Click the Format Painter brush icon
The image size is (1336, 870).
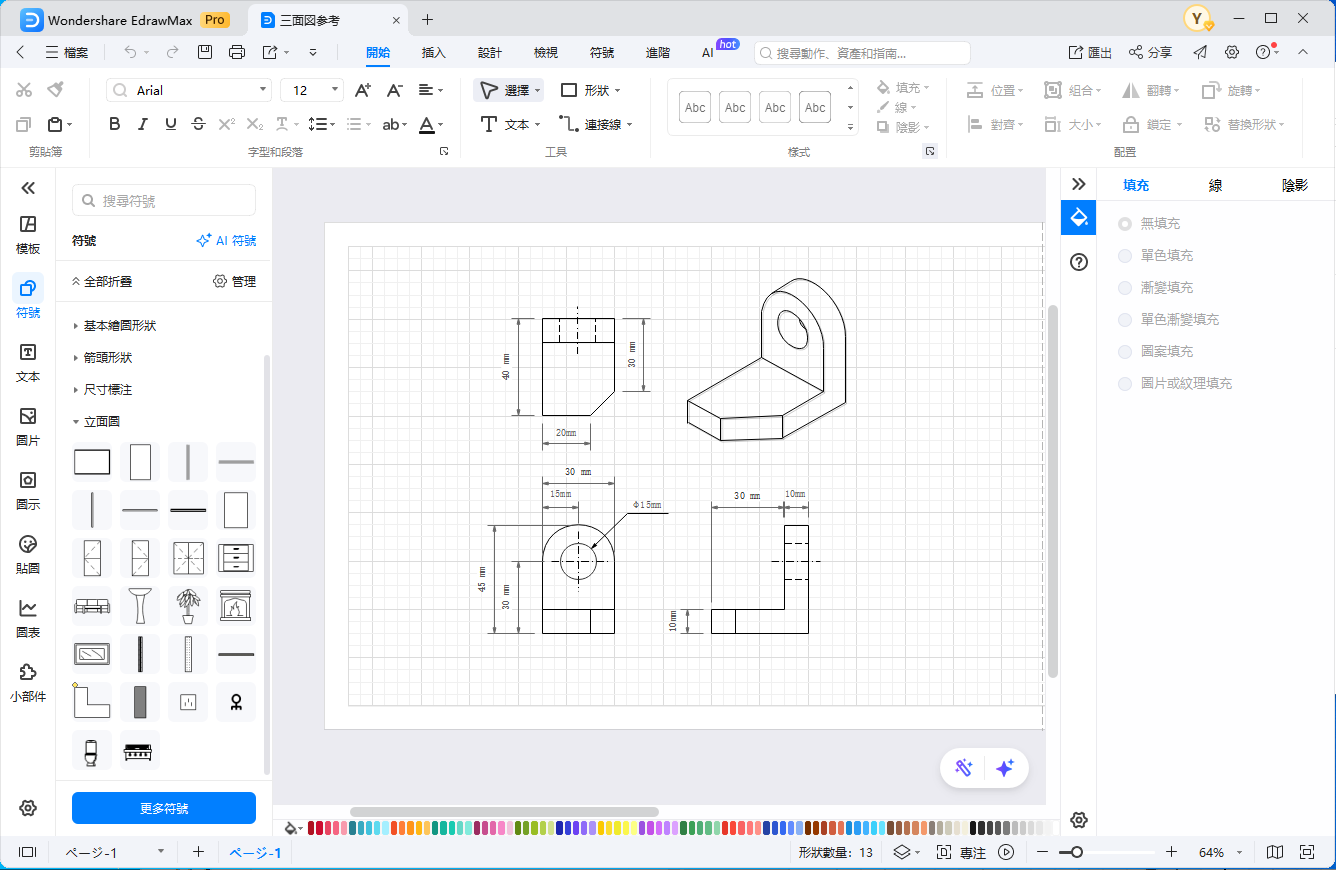pos(55,90)
